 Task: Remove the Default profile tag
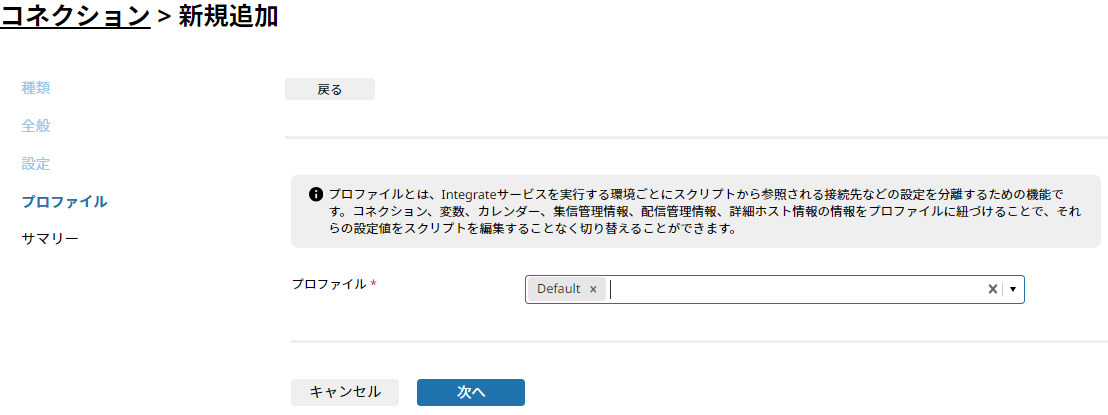593,289
